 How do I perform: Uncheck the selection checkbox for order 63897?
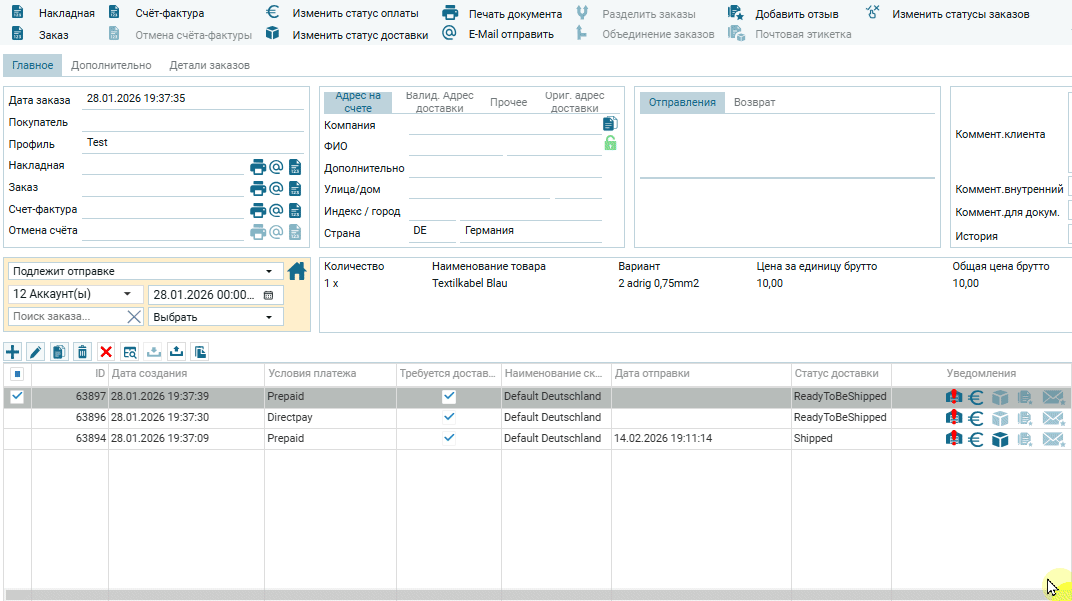[x=16, y=397]
